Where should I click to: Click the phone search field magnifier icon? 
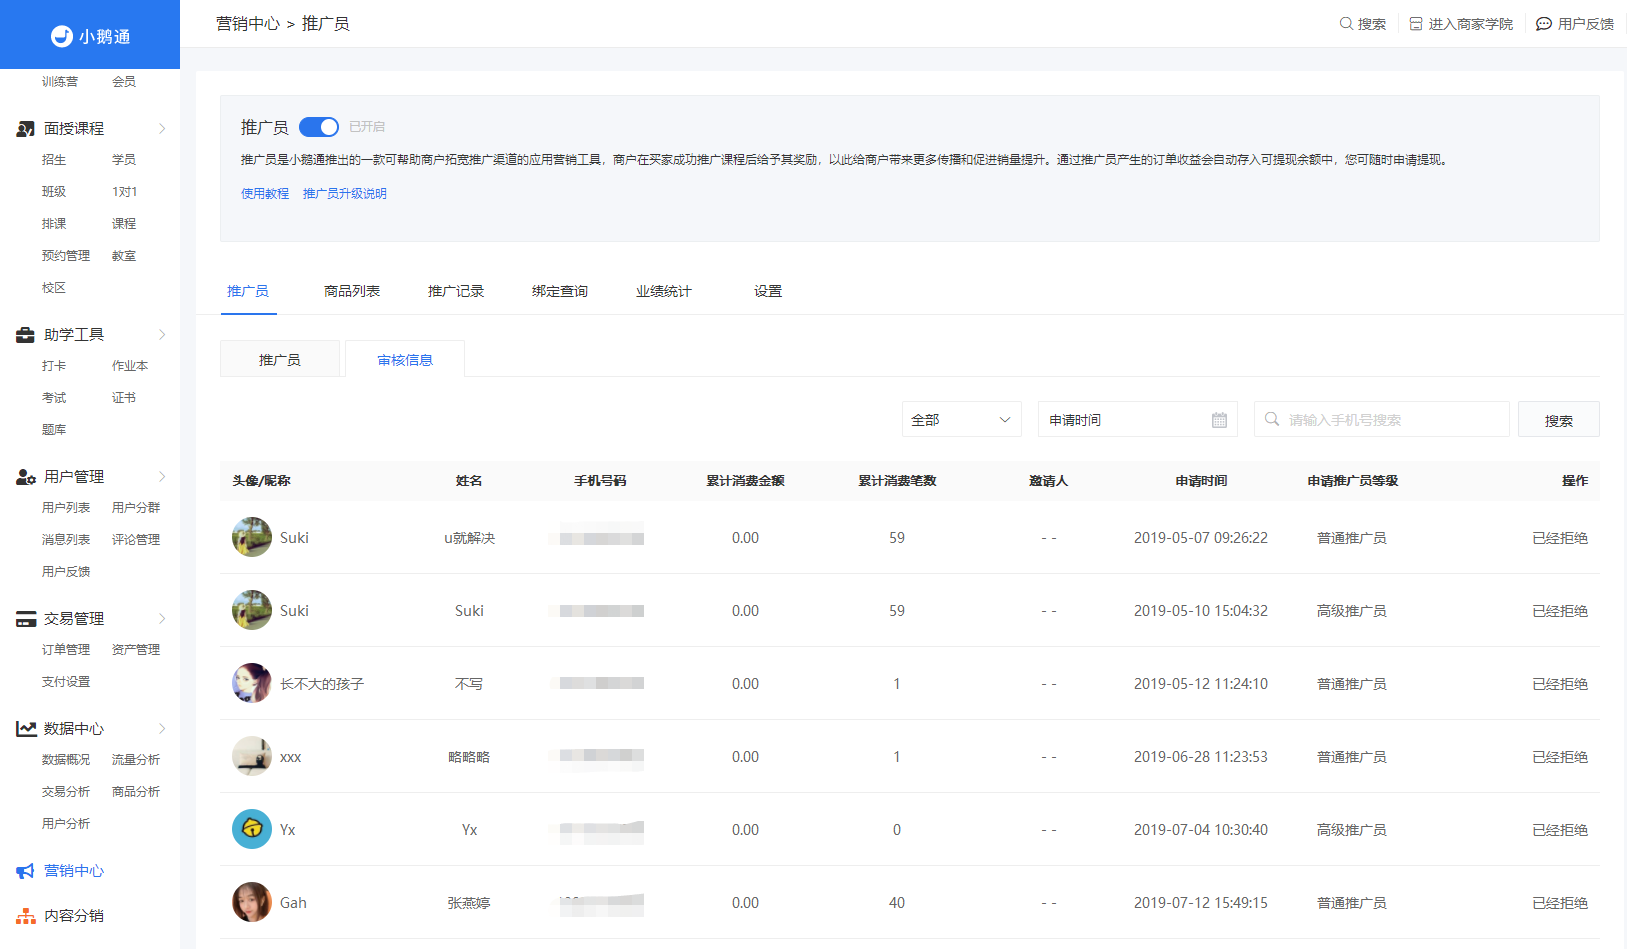click(x=1272, y=419)
